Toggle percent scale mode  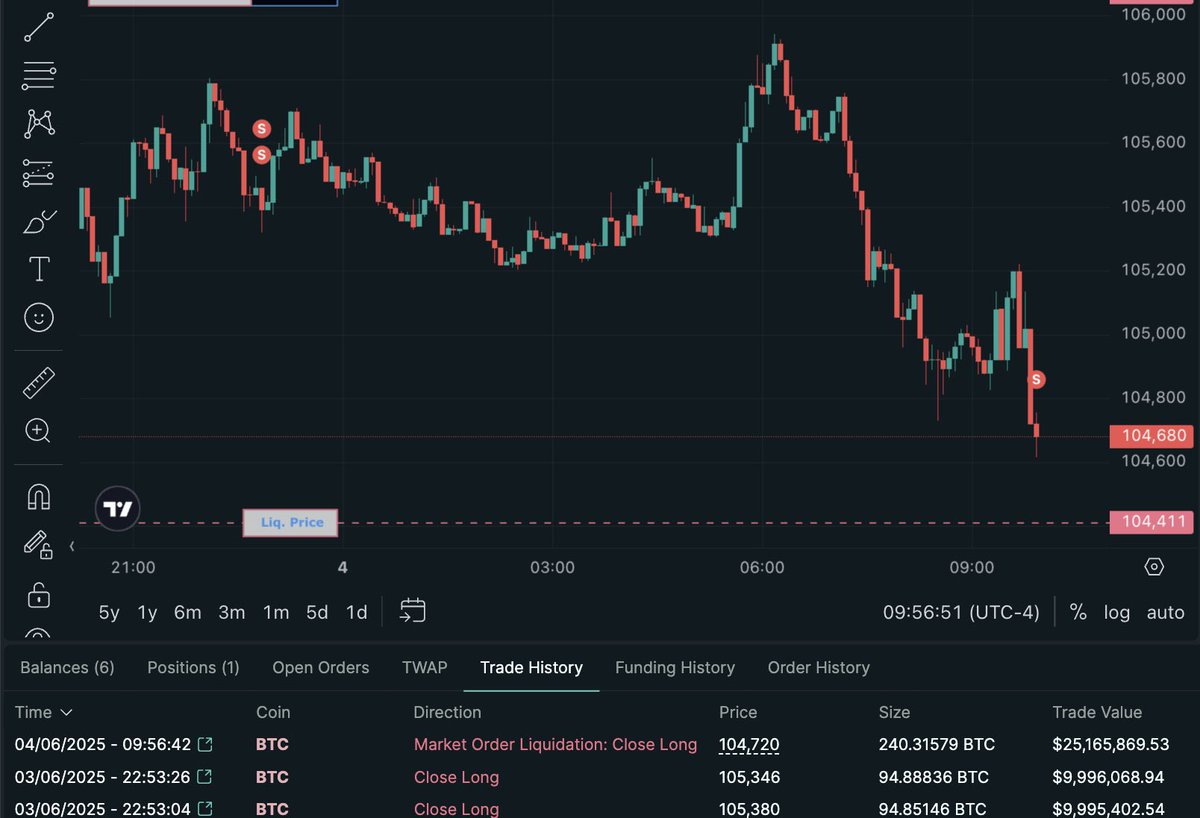click(1080, 612)
